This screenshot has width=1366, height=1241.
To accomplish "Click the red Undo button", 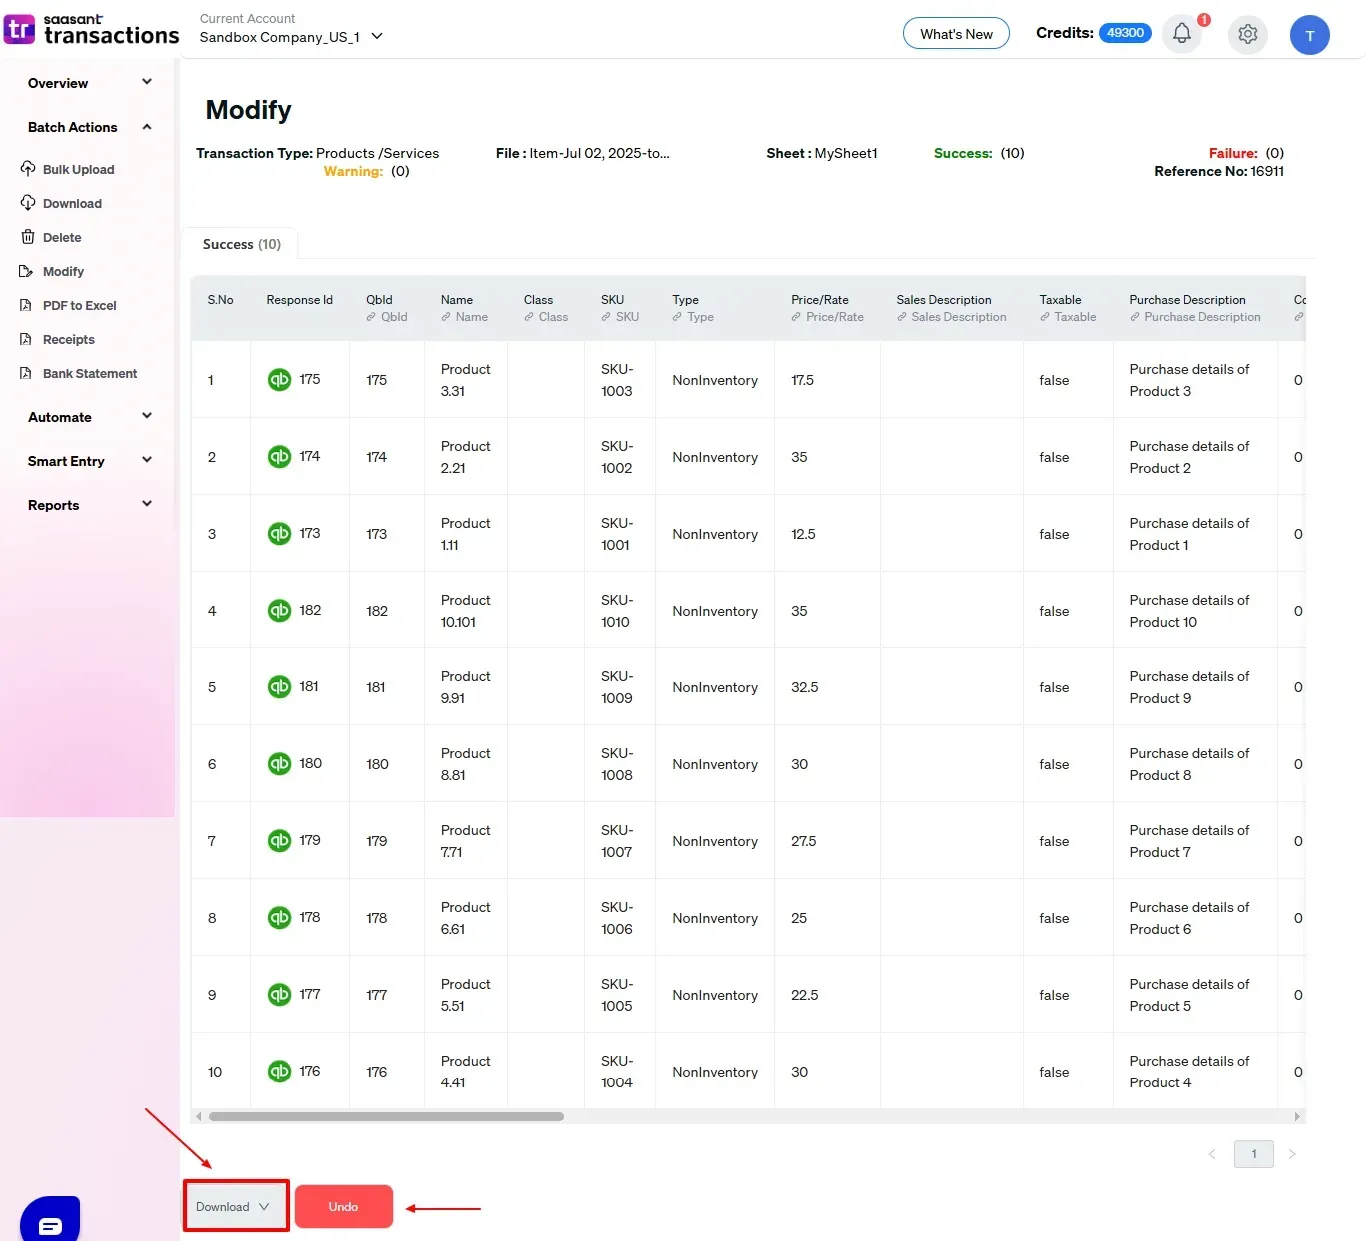I will click(343, 1207).
